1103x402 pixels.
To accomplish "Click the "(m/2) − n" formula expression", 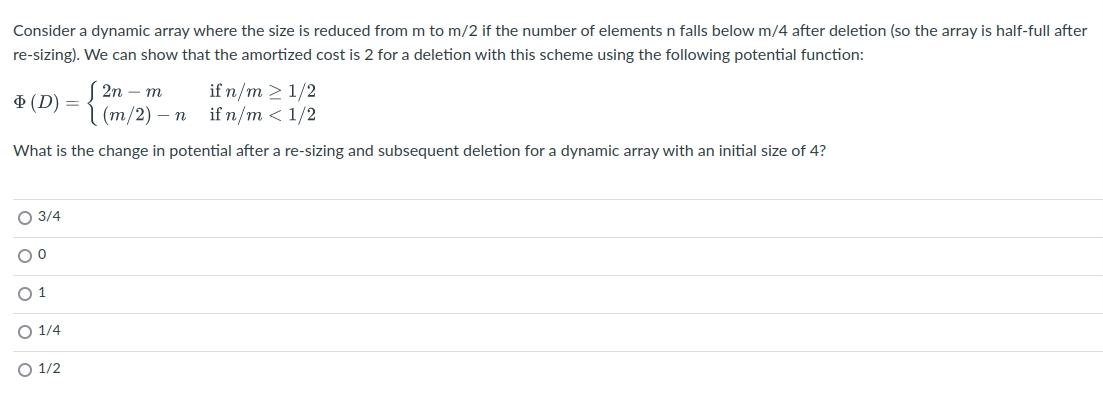I will [x=144, y=115].
